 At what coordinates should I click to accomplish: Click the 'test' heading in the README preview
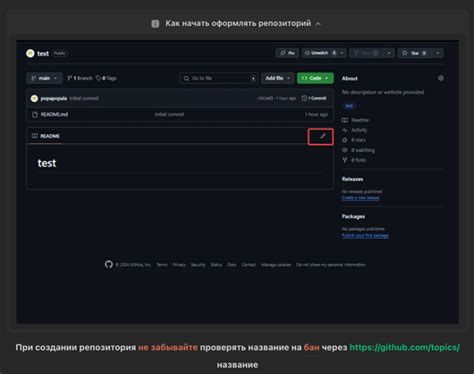(x=47, y=163)
